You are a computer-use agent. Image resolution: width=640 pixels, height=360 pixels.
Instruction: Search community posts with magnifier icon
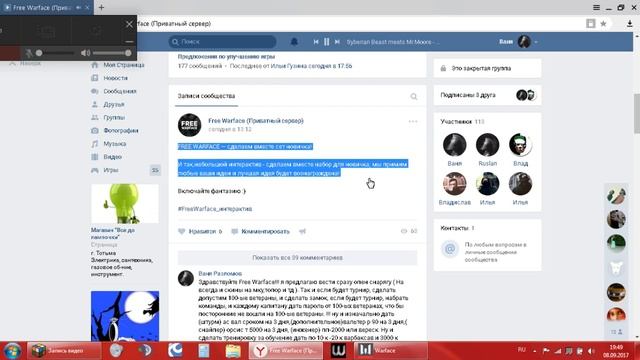pyautogui.click(x=413, y=96)
